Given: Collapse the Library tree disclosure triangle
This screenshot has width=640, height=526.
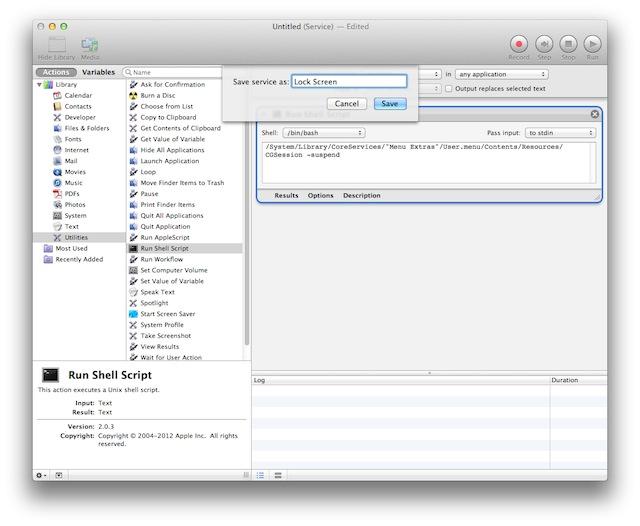Looking at the screenshot, I should tap(39, 85).
